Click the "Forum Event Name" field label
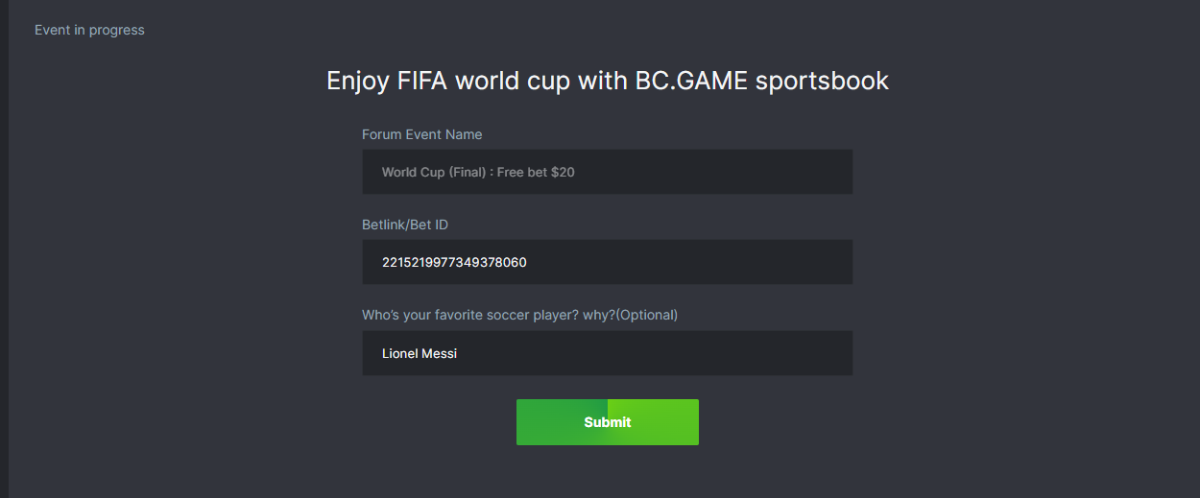 tap(422, 134)
